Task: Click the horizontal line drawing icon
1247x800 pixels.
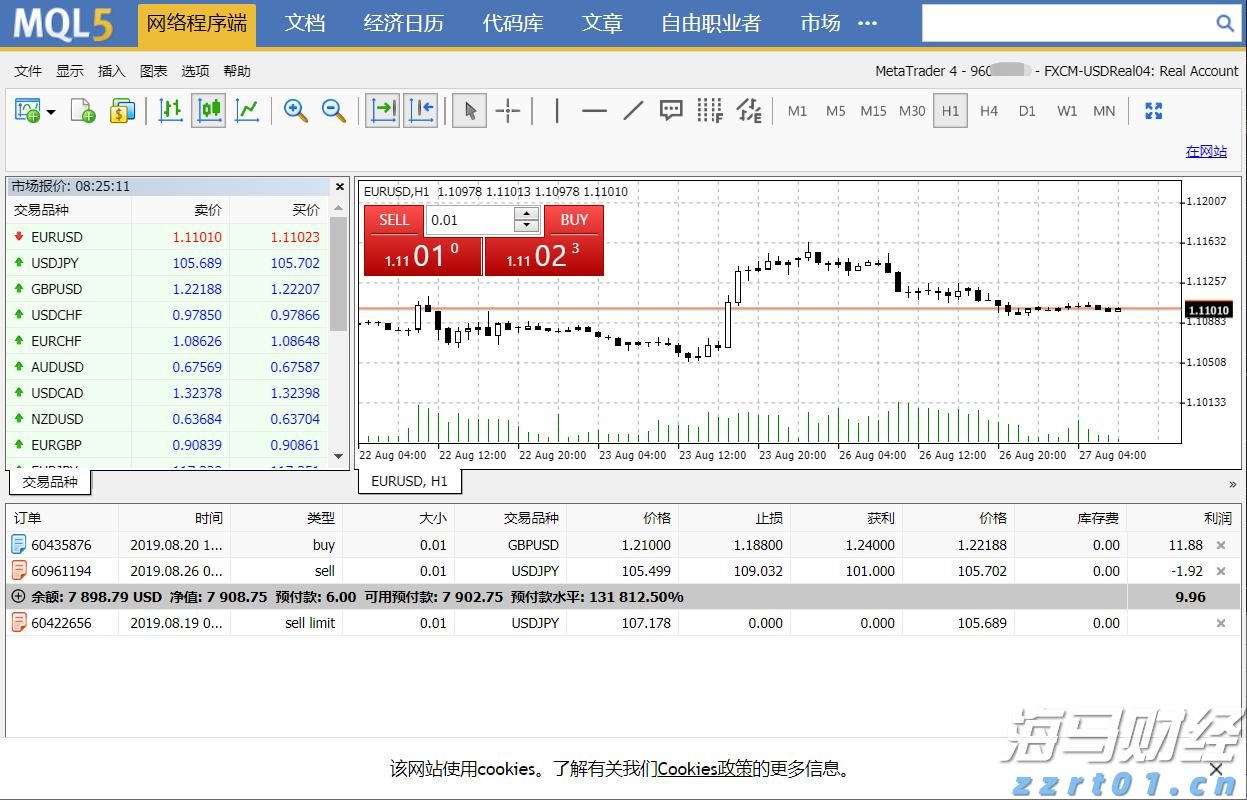Action: pos(594,110)
